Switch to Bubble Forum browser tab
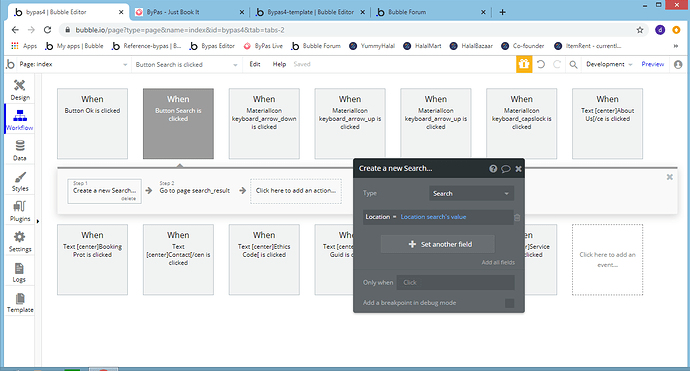The image size is (690, 371). [431, 12]
